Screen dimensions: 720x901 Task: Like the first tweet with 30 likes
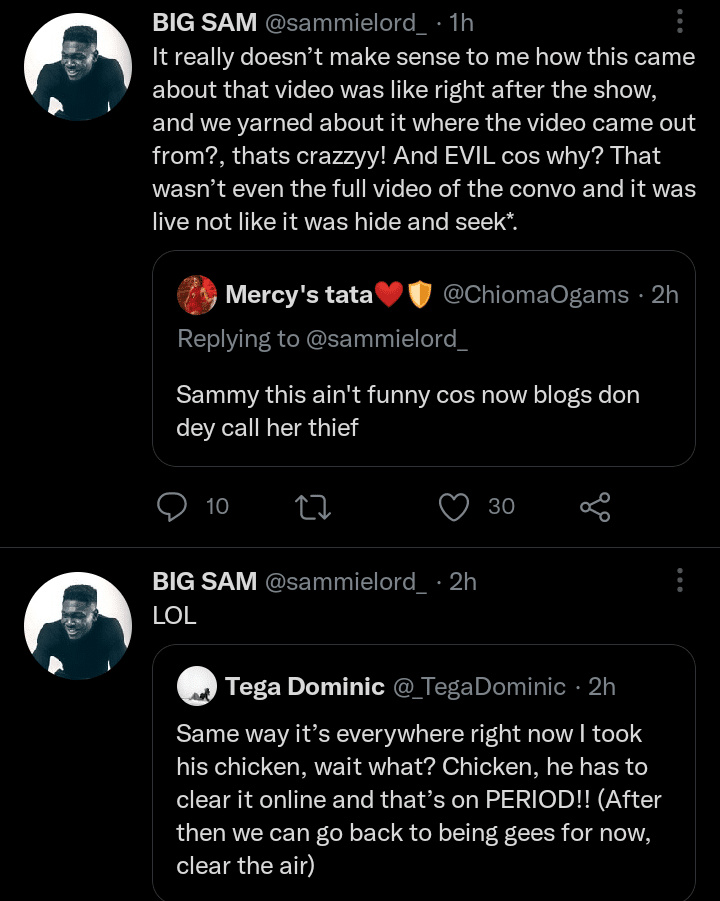[455, 507]
